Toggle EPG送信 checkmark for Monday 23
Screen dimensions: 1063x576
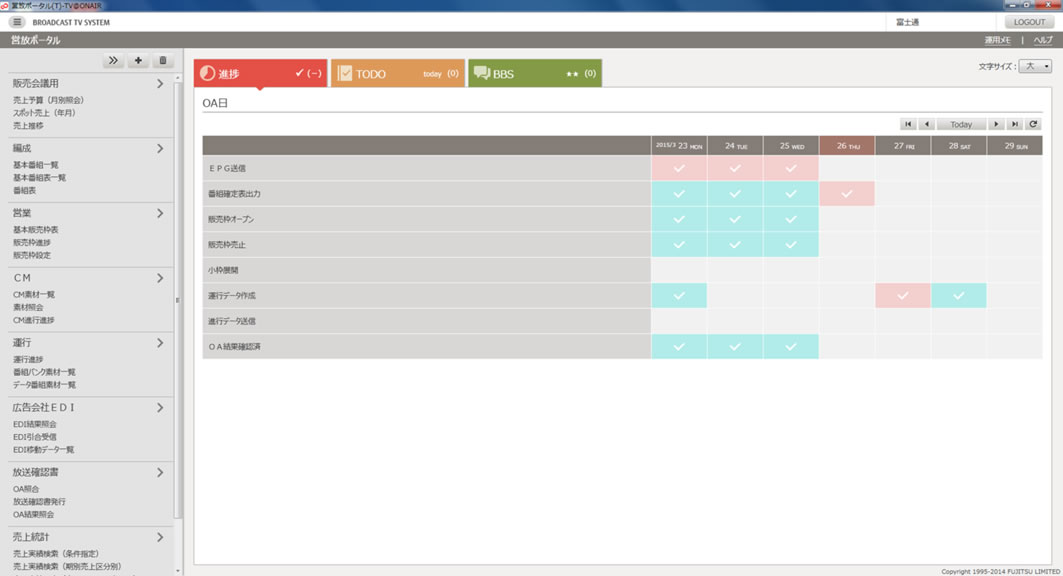point(679,168)
